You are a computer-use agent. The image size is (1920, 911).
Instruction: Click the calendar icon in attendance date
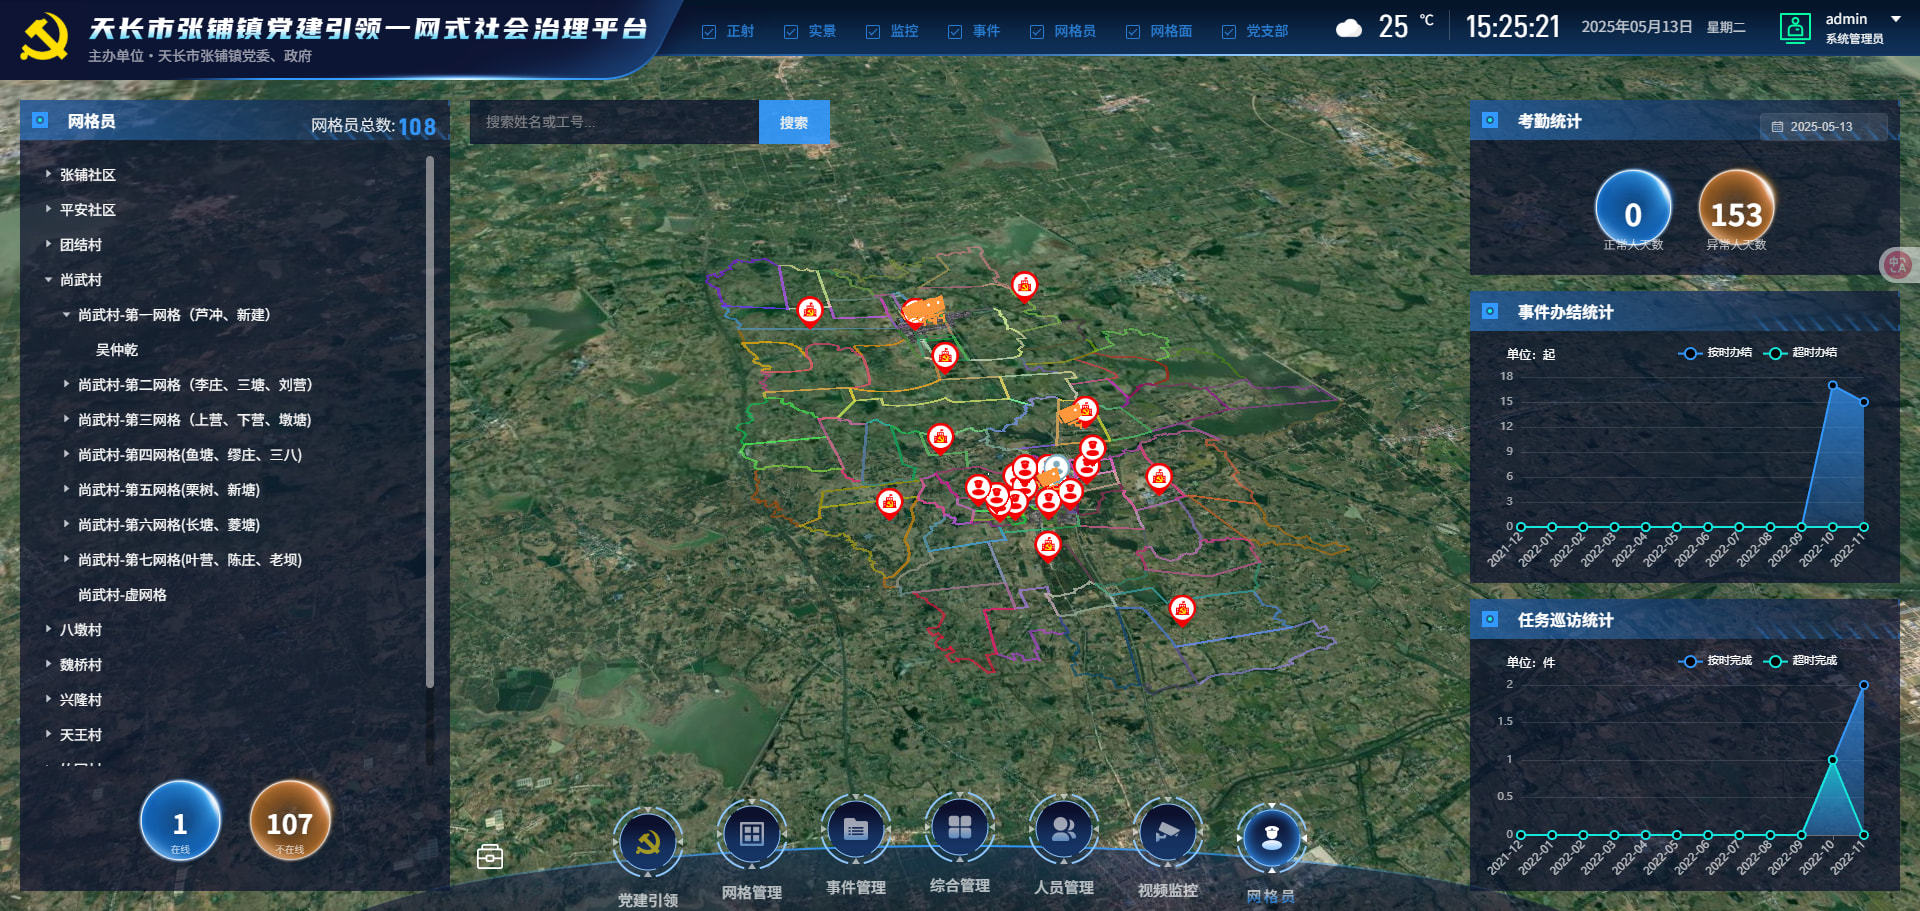click(1777, 127)
